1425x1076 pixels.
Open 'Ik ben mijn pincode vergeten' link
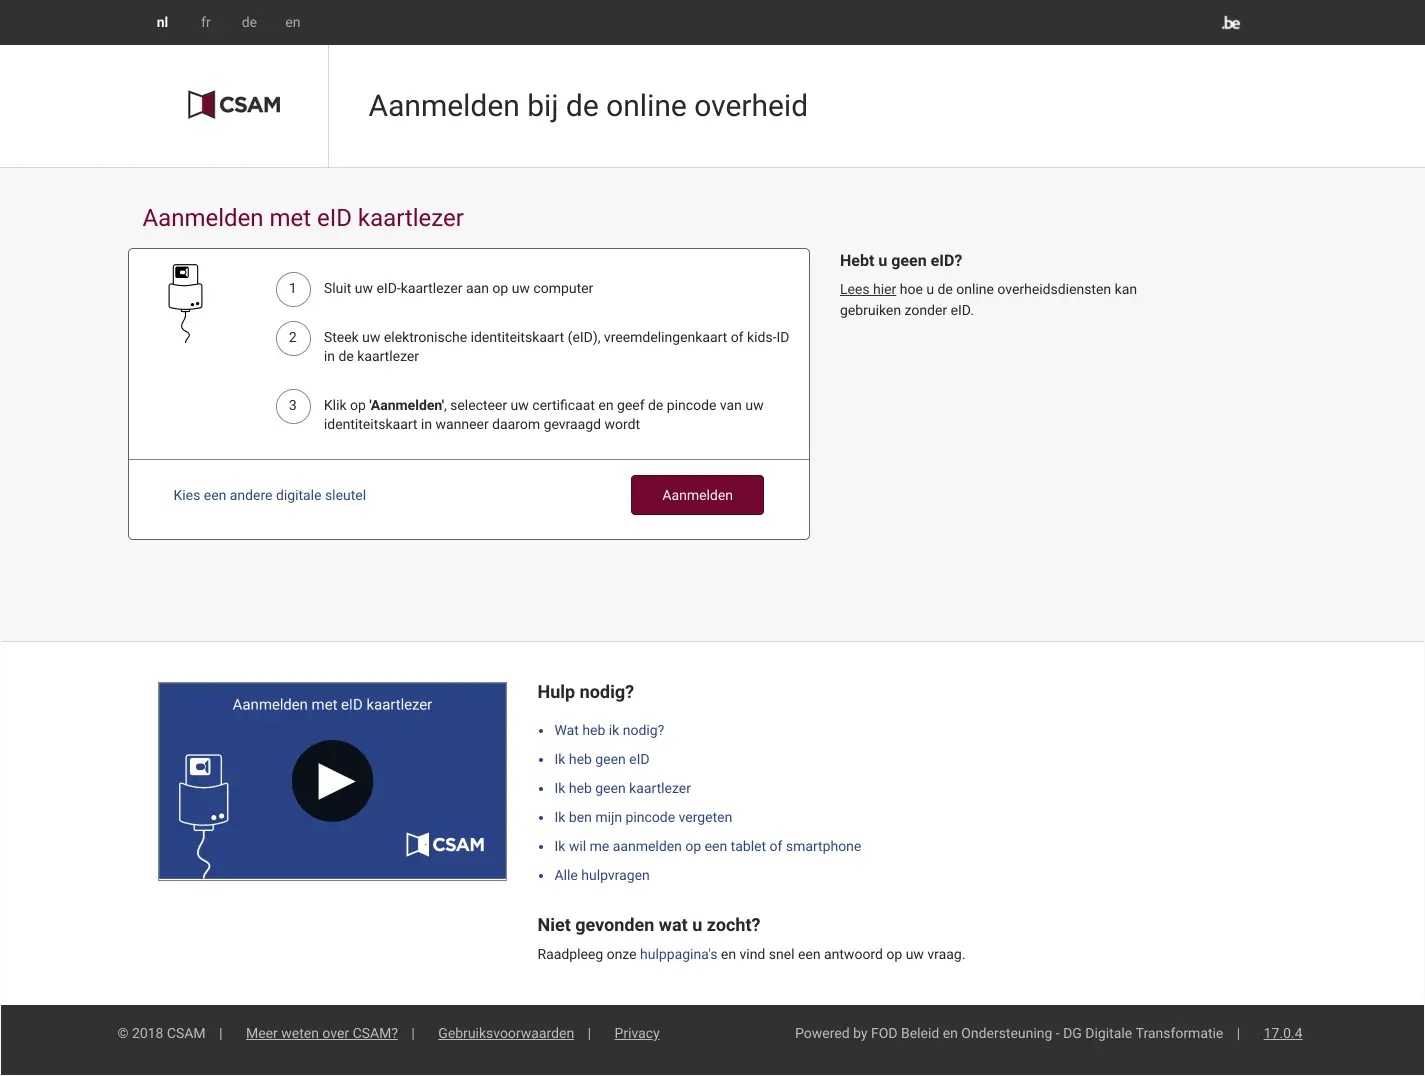pos(643,817)
